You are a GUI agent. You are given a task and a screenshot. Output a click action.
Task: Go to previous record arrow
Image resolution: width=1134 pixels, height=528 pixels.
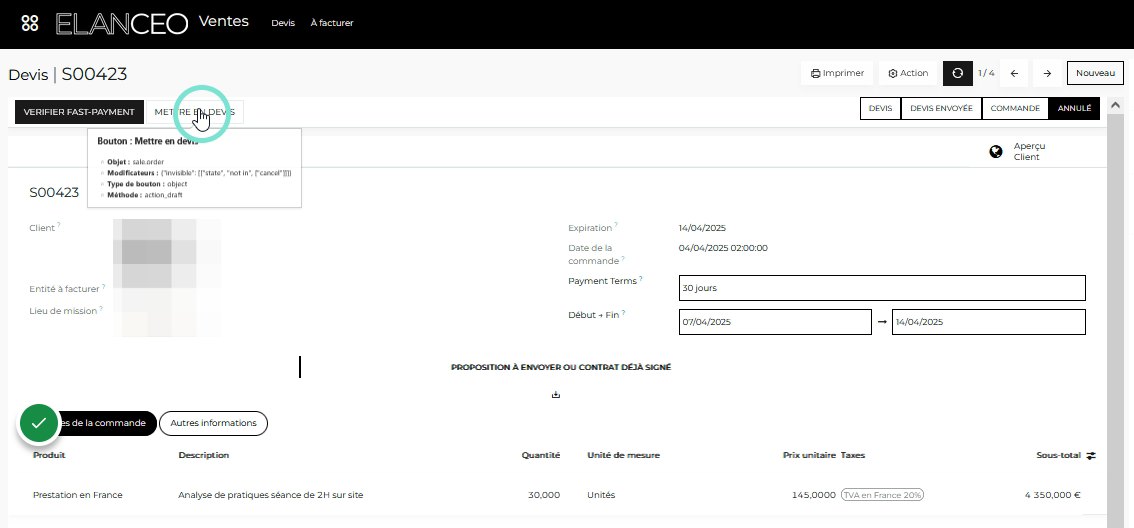(x=1015, y=73)
